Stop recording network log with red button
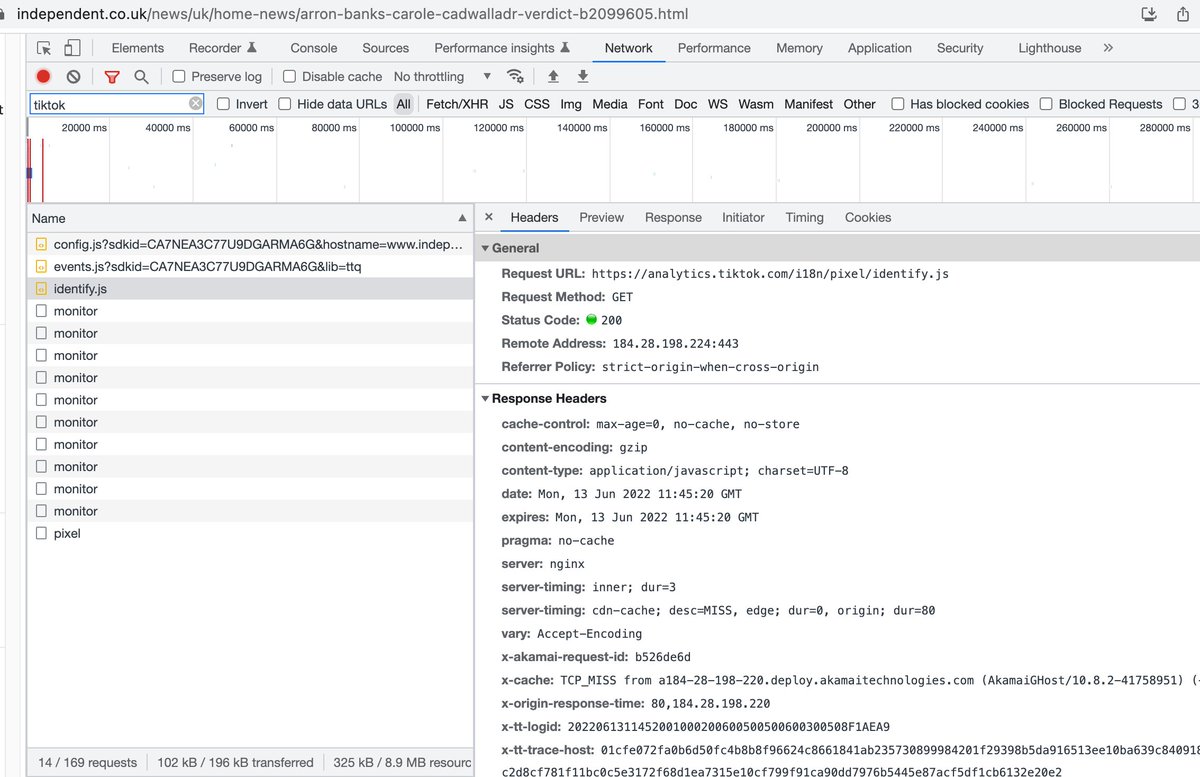Image resolution: width=1200 pixels, height=777 pixels. [43, 76]
